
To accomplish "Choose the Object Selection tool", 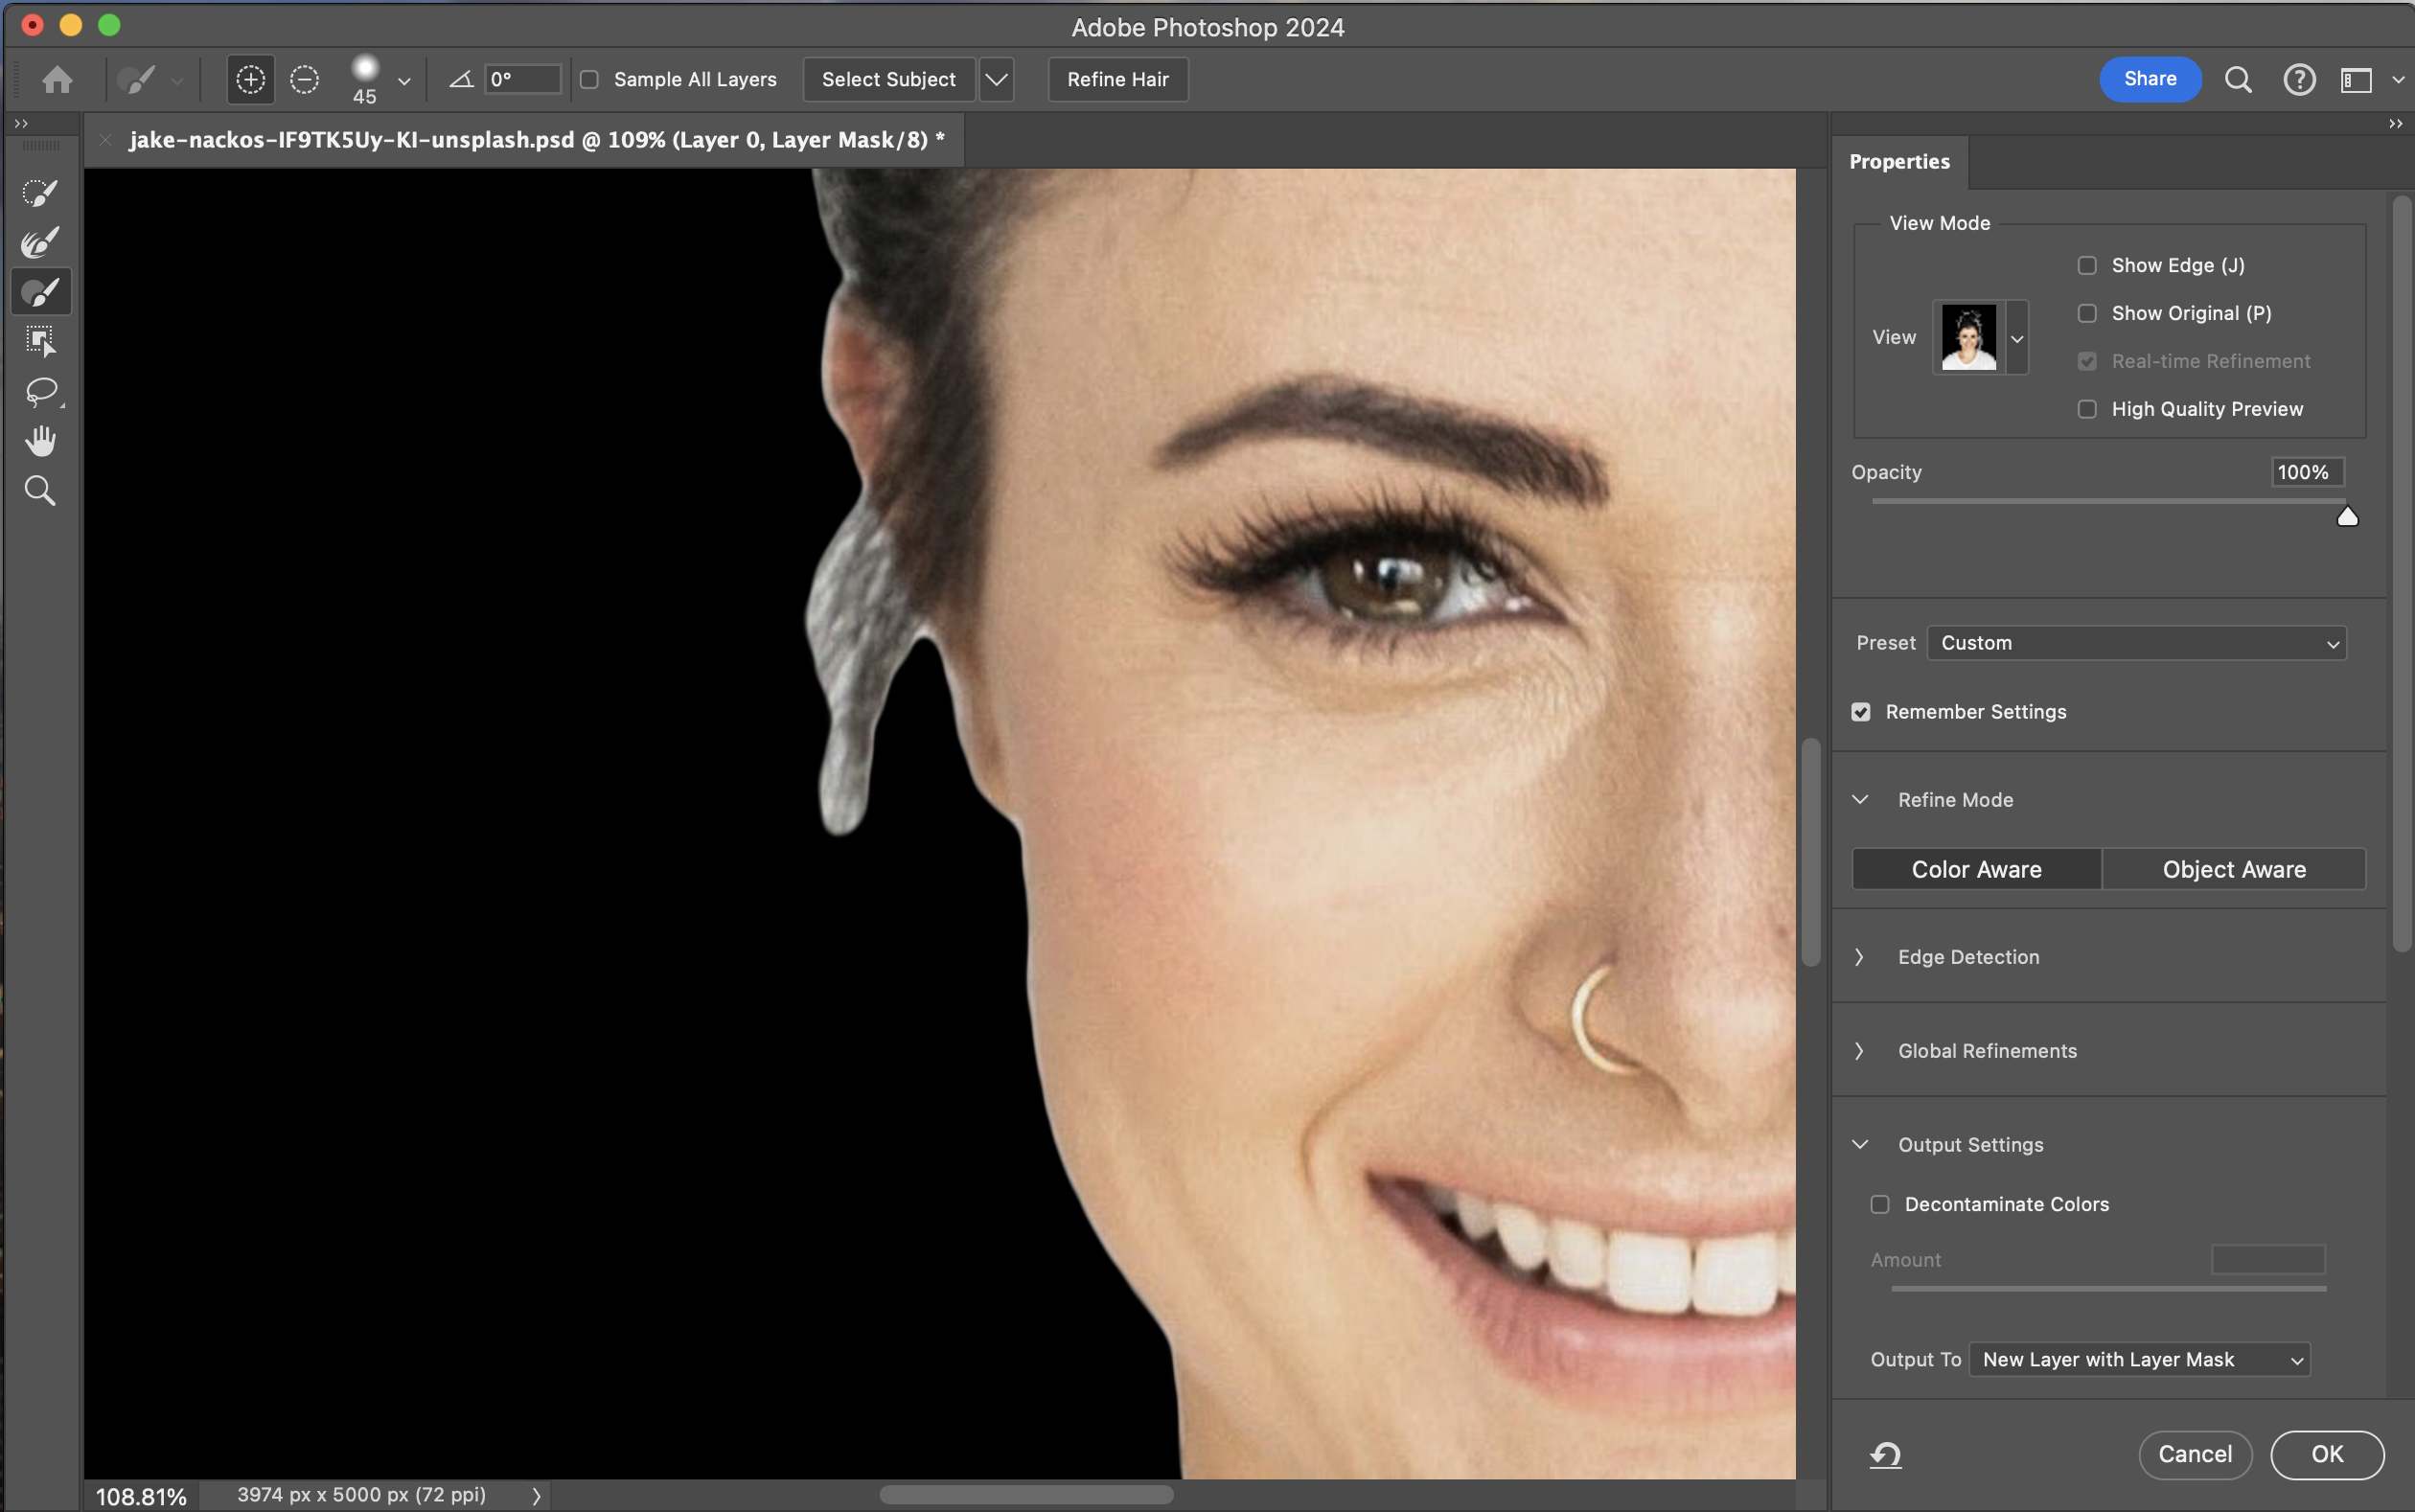I will pos(40,341).
